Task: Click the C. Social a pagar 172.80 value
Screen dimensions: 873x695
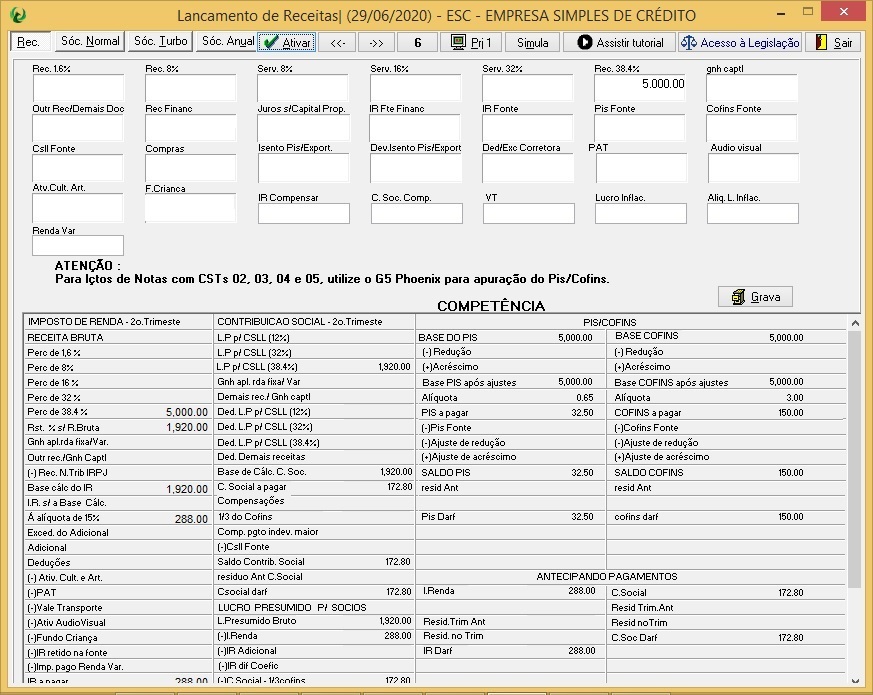Action: click(x=400, y=487)
